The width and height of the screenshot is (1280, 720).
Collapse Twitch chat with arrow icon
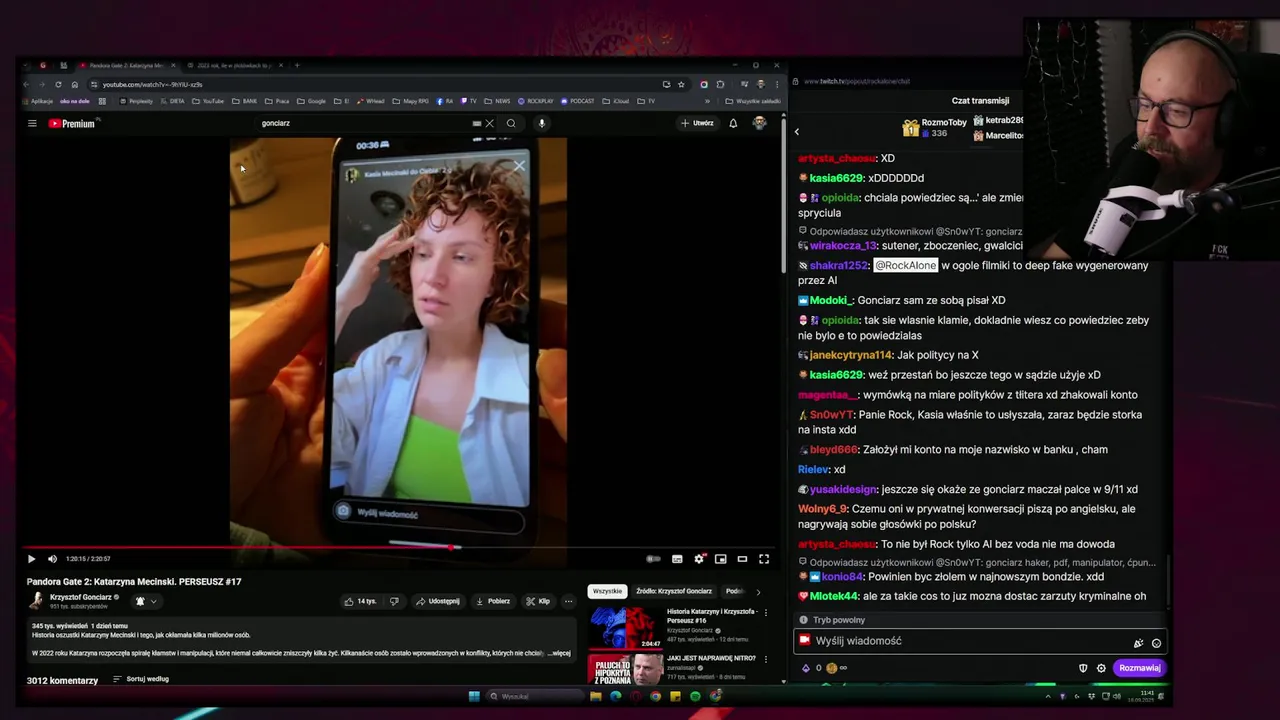797,132
